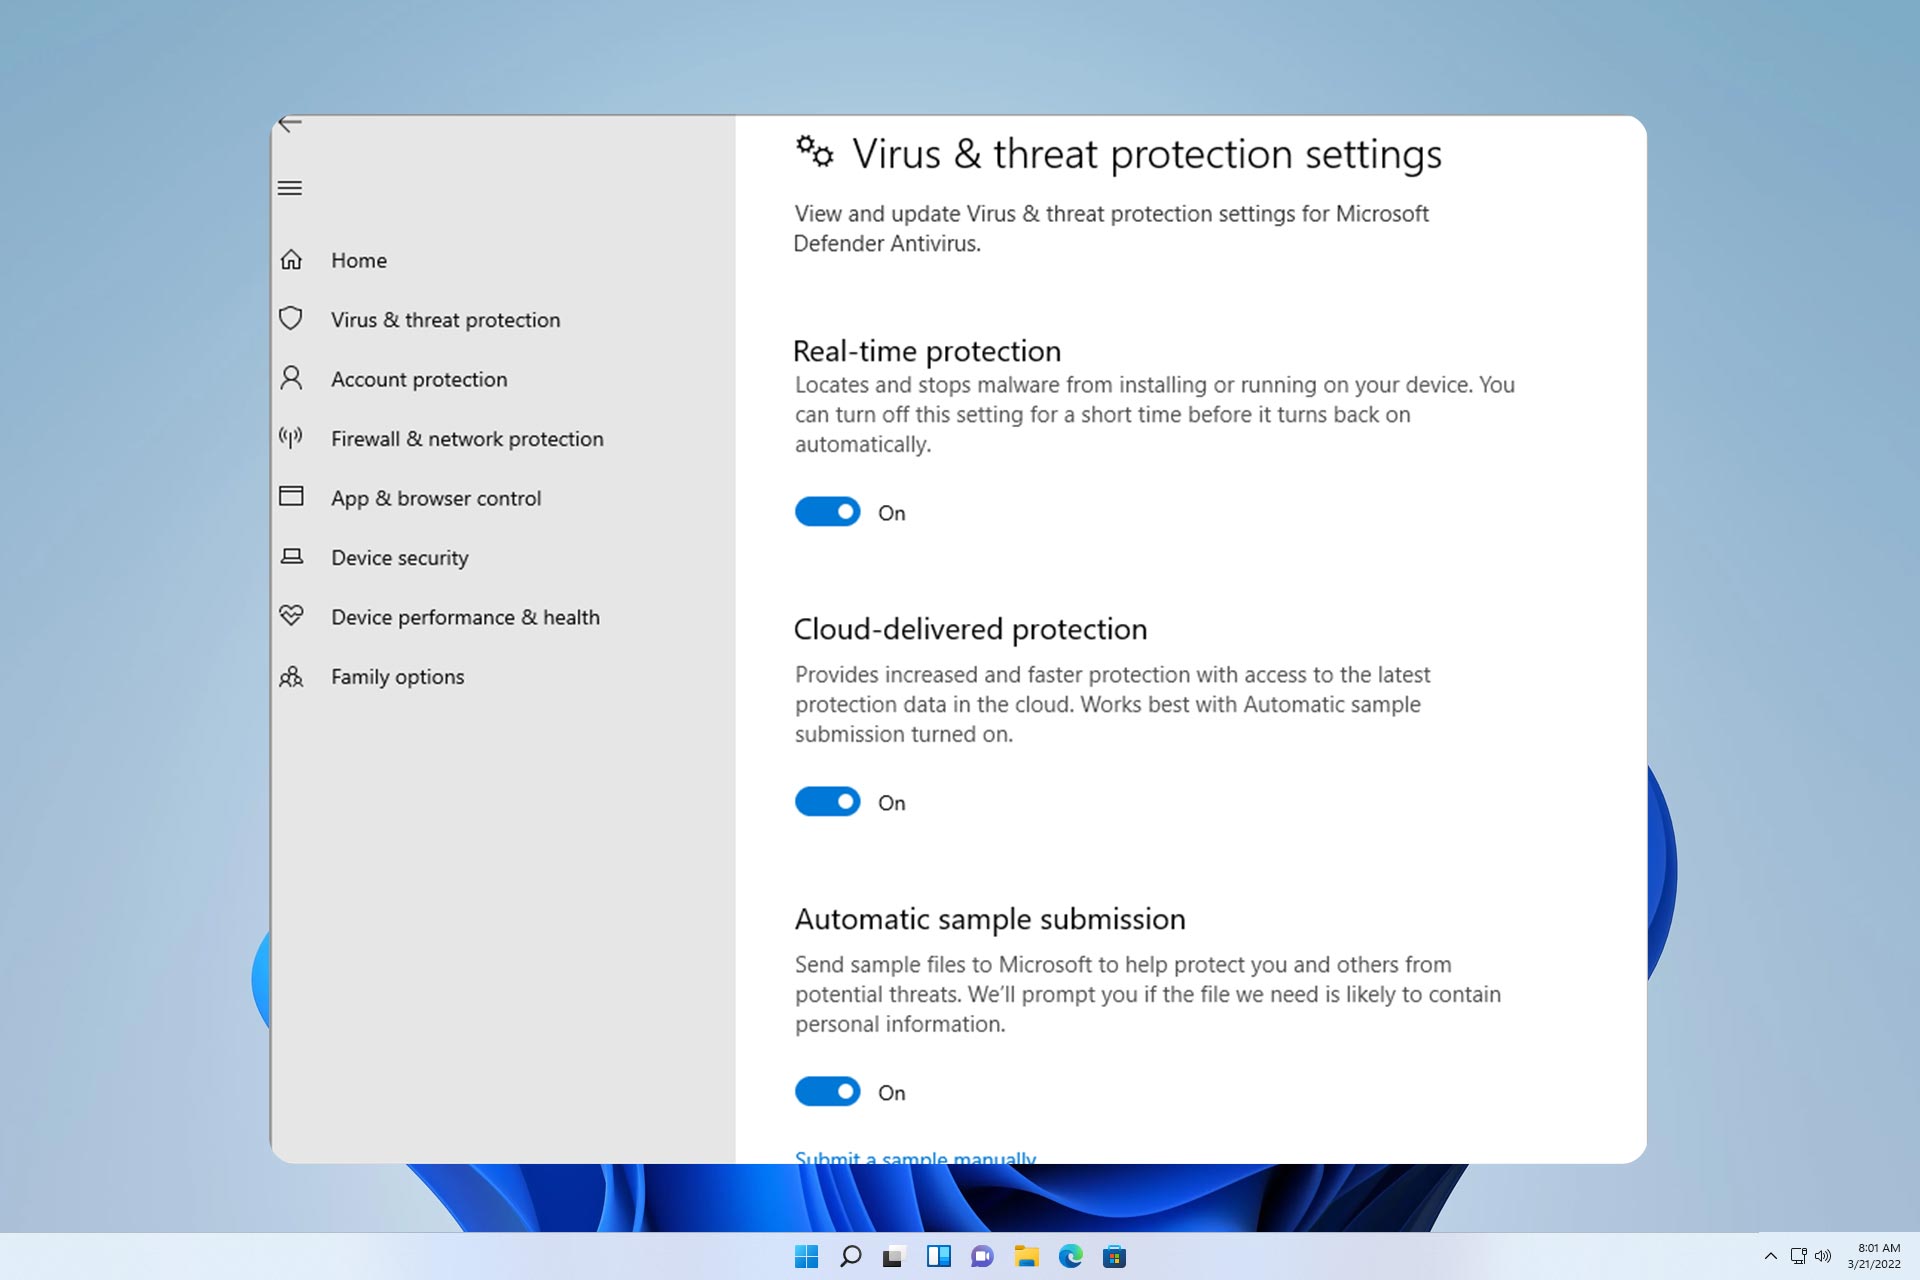This screenshot has width=1920, height=1280.
Task: Click the Virus & threat protection settings title
Action: coord(1147,154)
